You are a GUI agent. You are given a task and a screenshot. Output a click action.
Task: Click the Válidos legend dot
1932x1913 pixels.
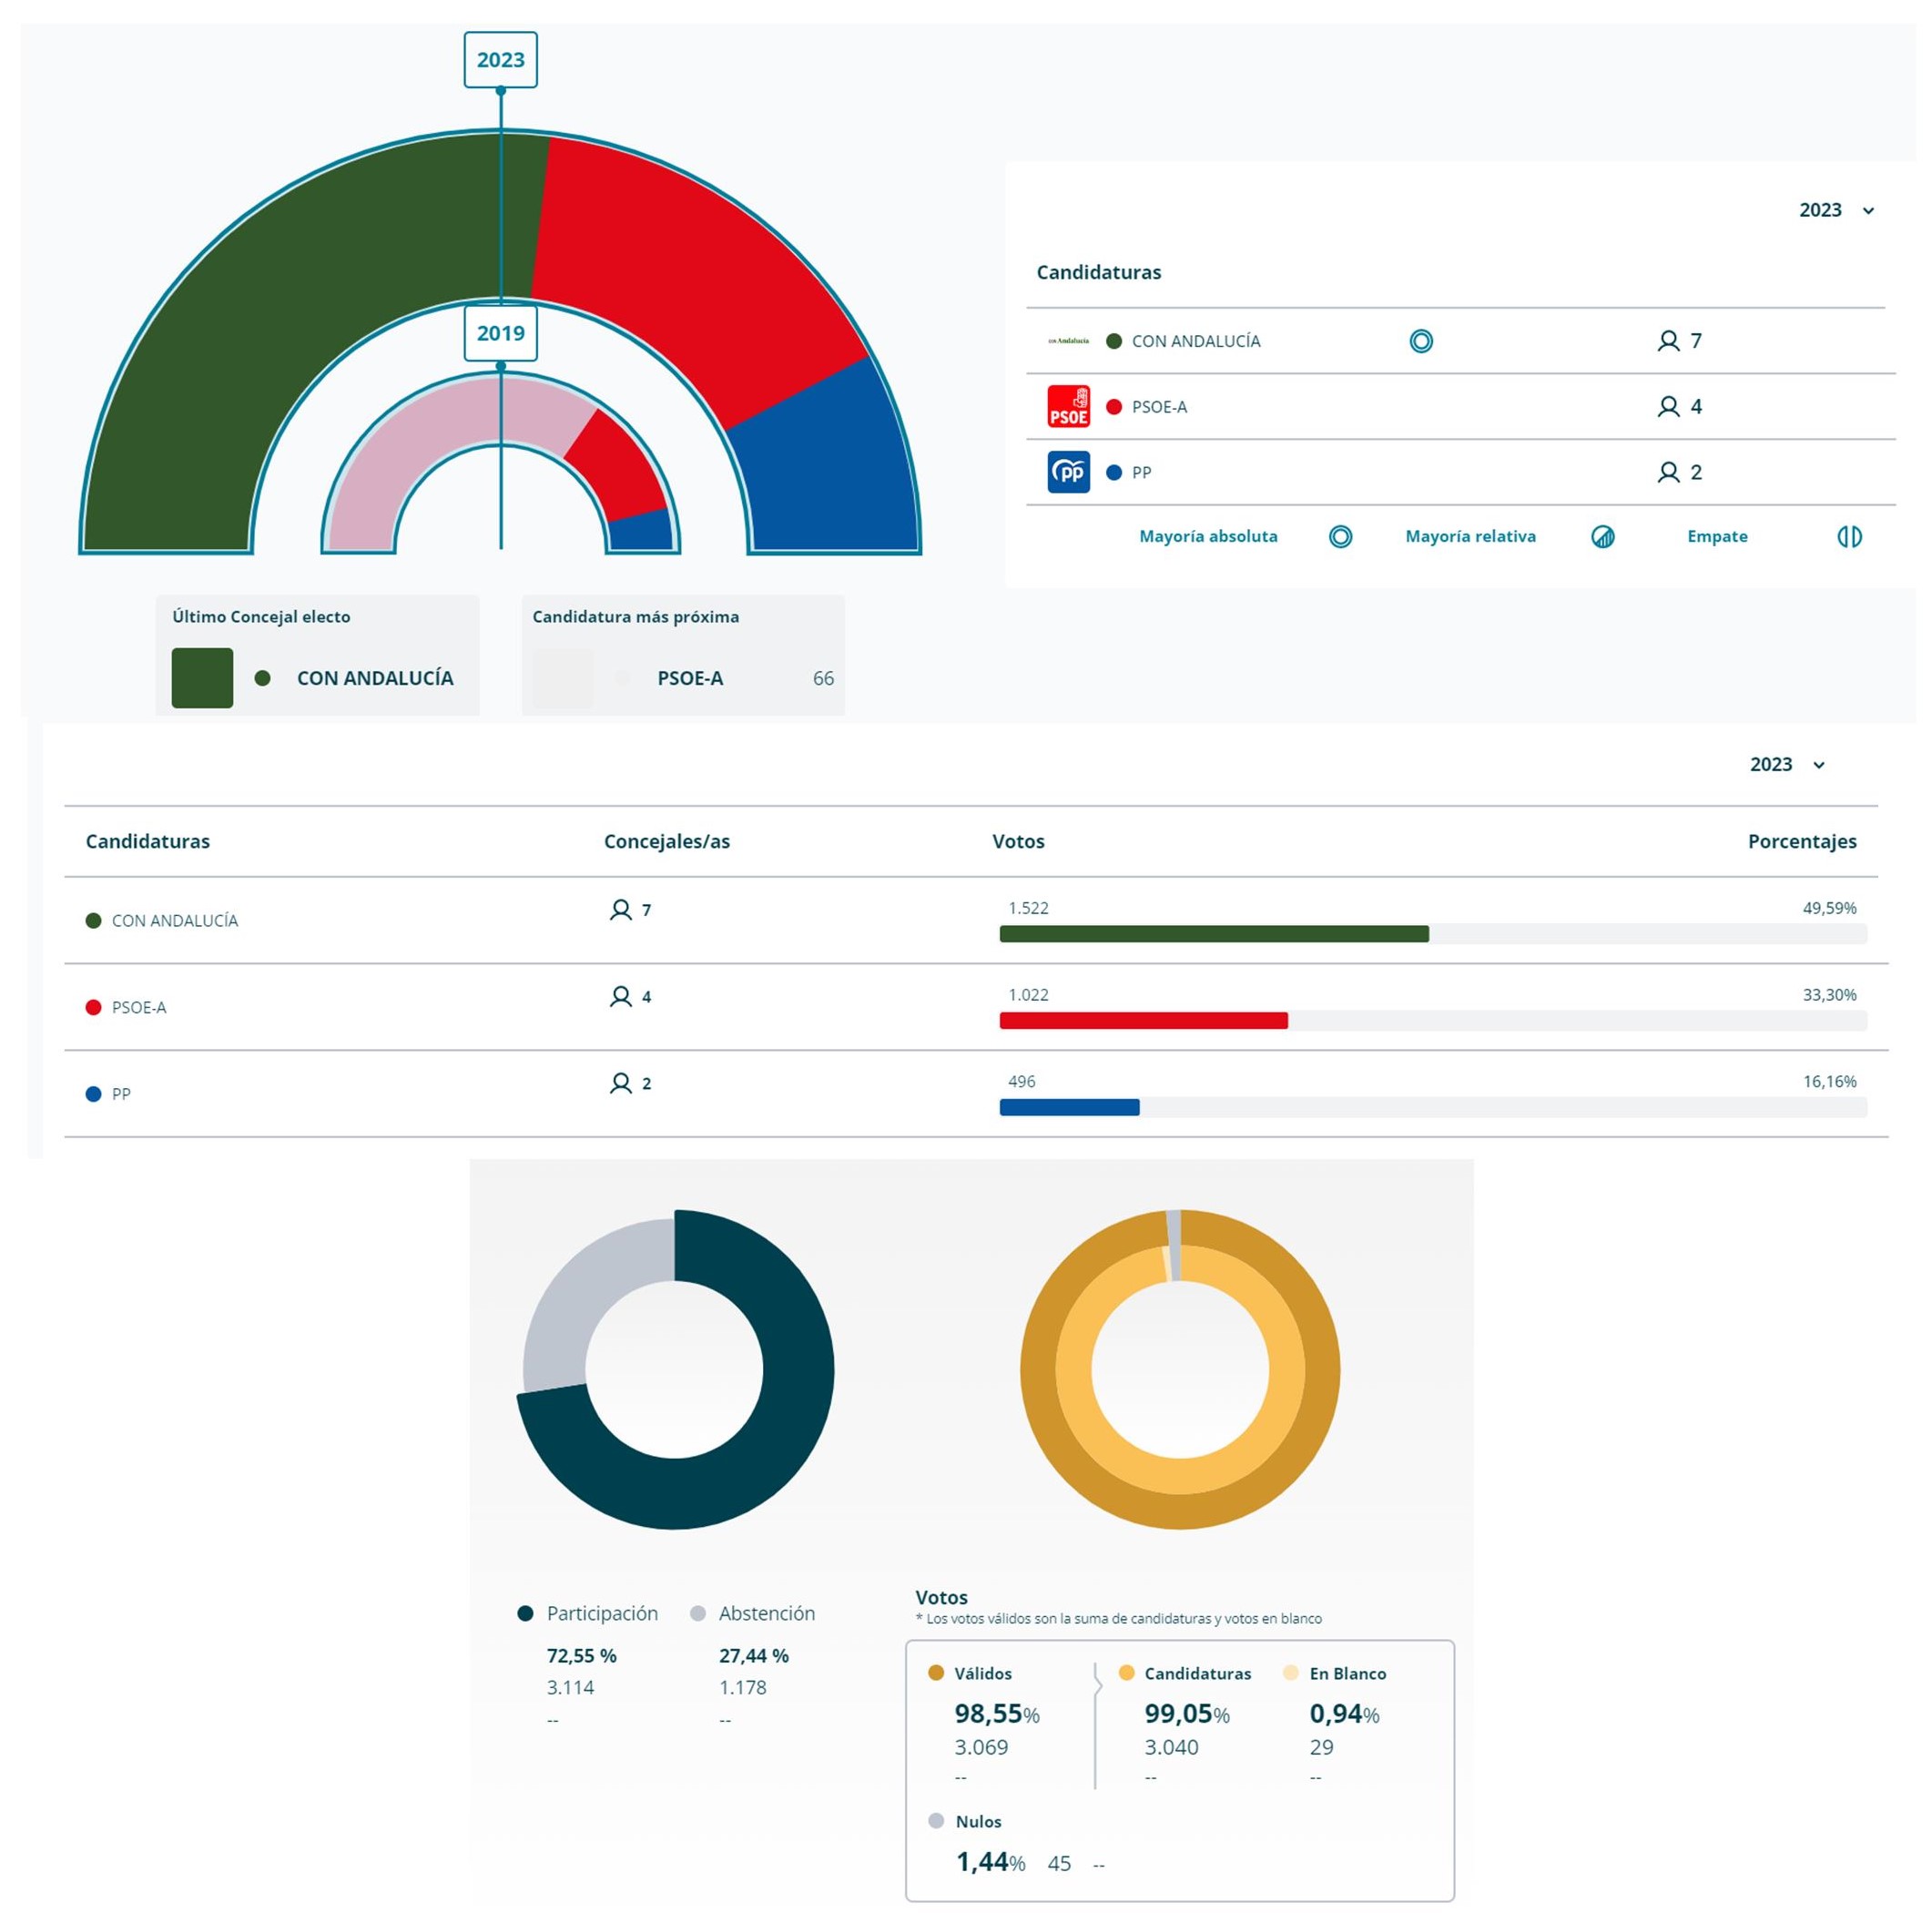pos(936,1673)
